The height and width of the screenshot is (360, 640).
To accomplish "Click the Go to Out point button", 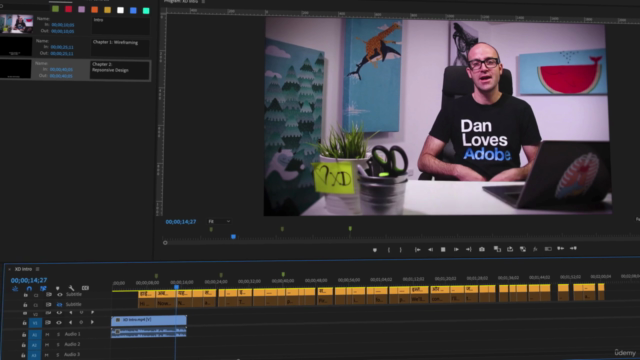I will (469, 249).
